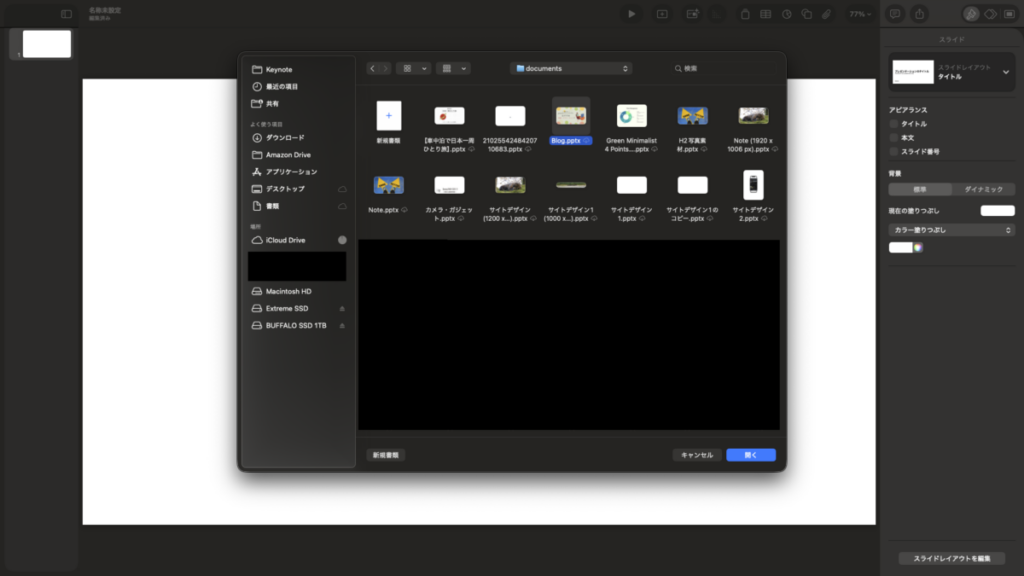
Task: Open the Animate panel
Action: 989,13
